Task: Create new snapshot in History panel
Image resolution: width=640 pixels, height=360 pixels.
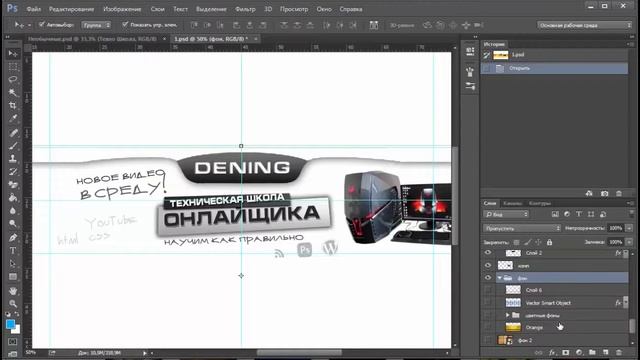Action: pos(604,193)
